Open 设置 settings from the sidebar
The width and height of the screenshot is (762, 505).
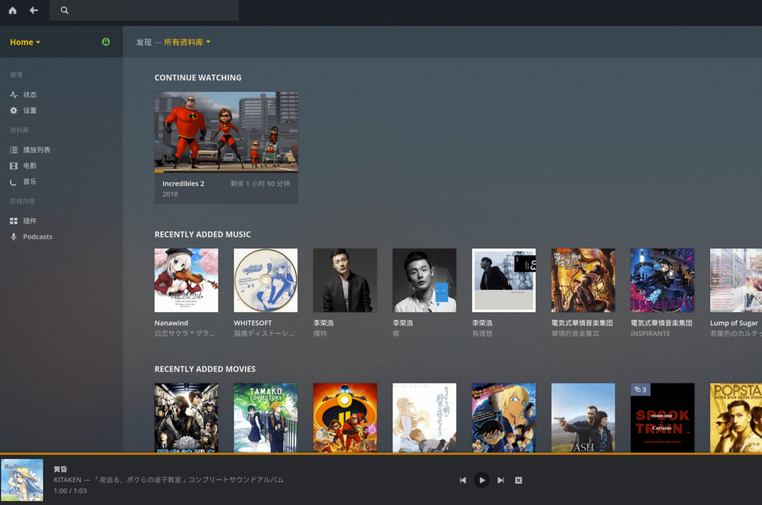tap(29, 111)
